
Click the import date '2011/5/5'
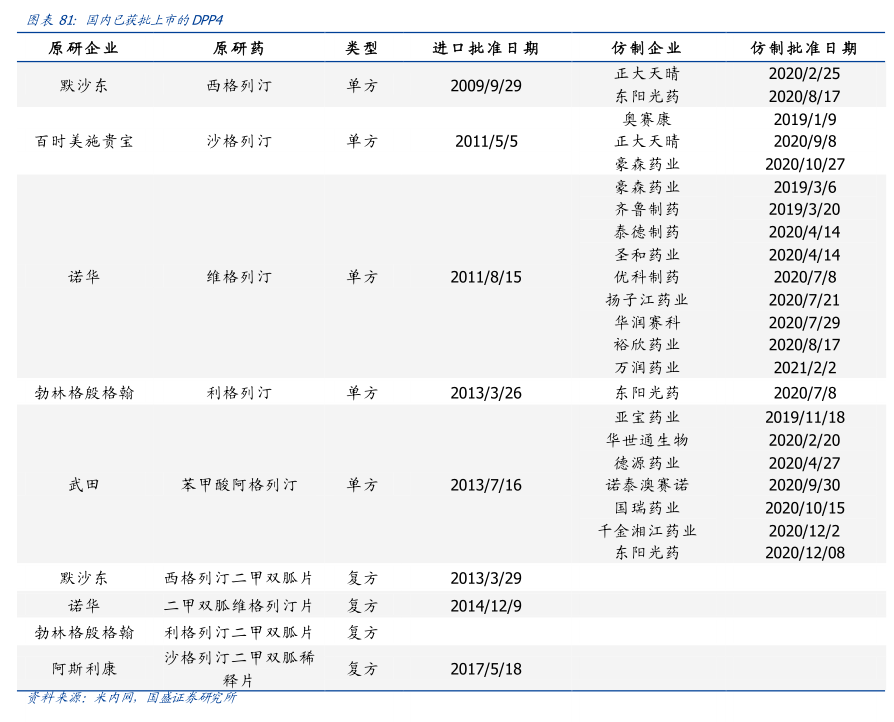tap(486, 141)
